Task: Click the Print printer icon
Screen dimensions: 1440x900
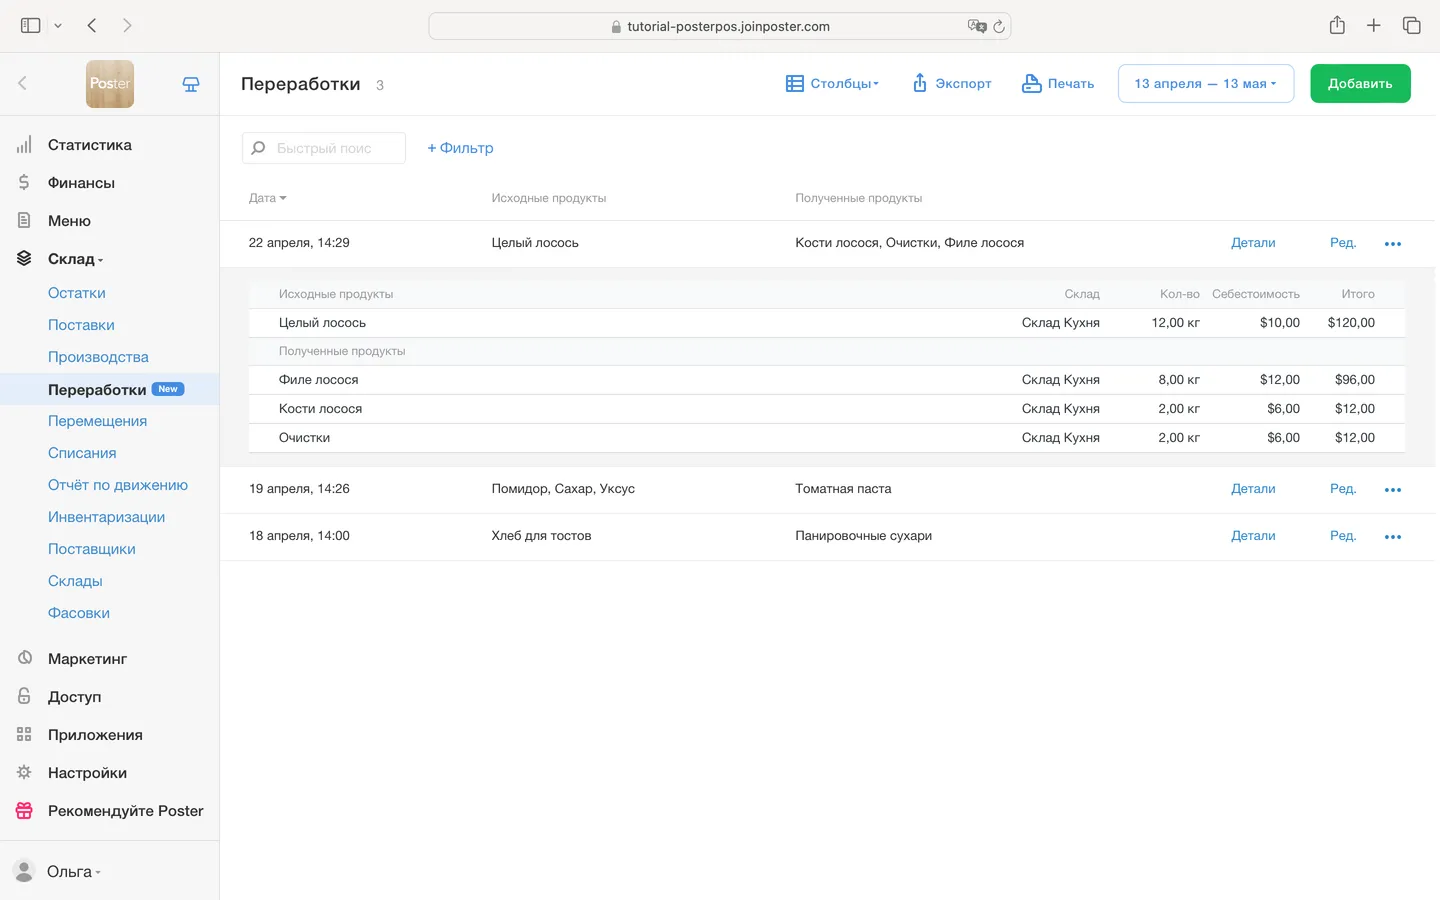Action: point(1031,84)
